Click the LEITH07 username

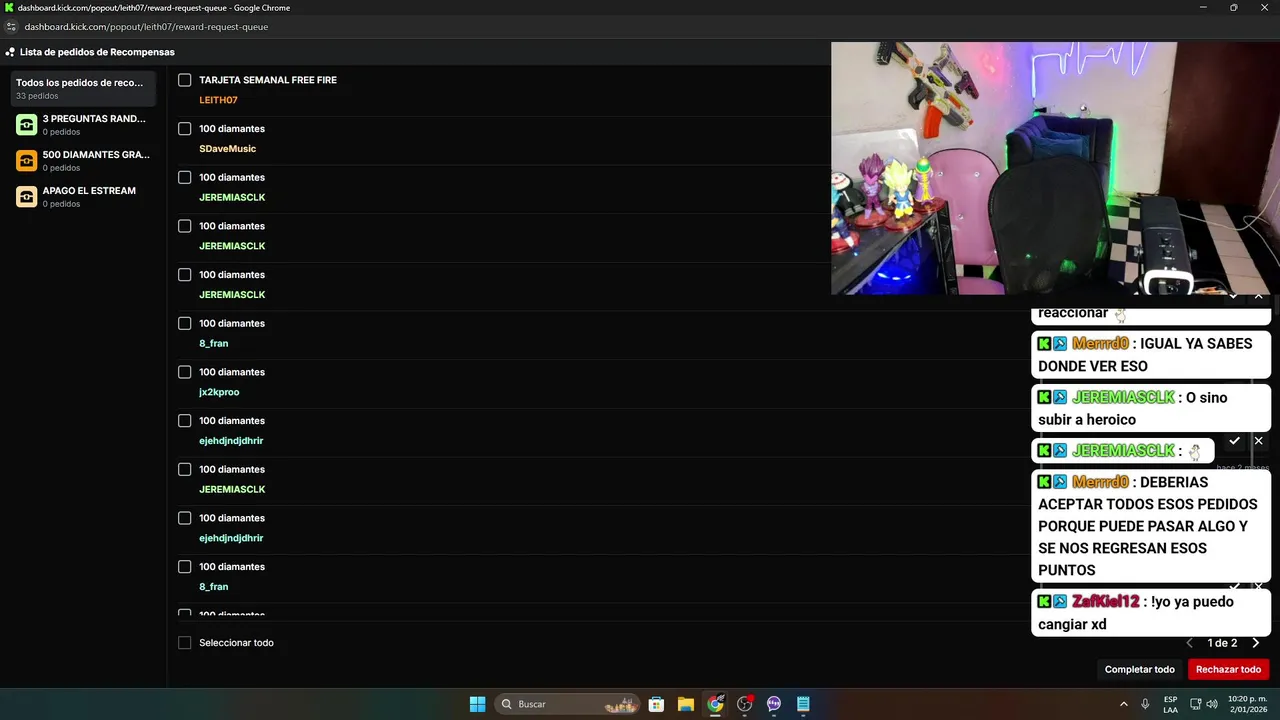(218, 100)
